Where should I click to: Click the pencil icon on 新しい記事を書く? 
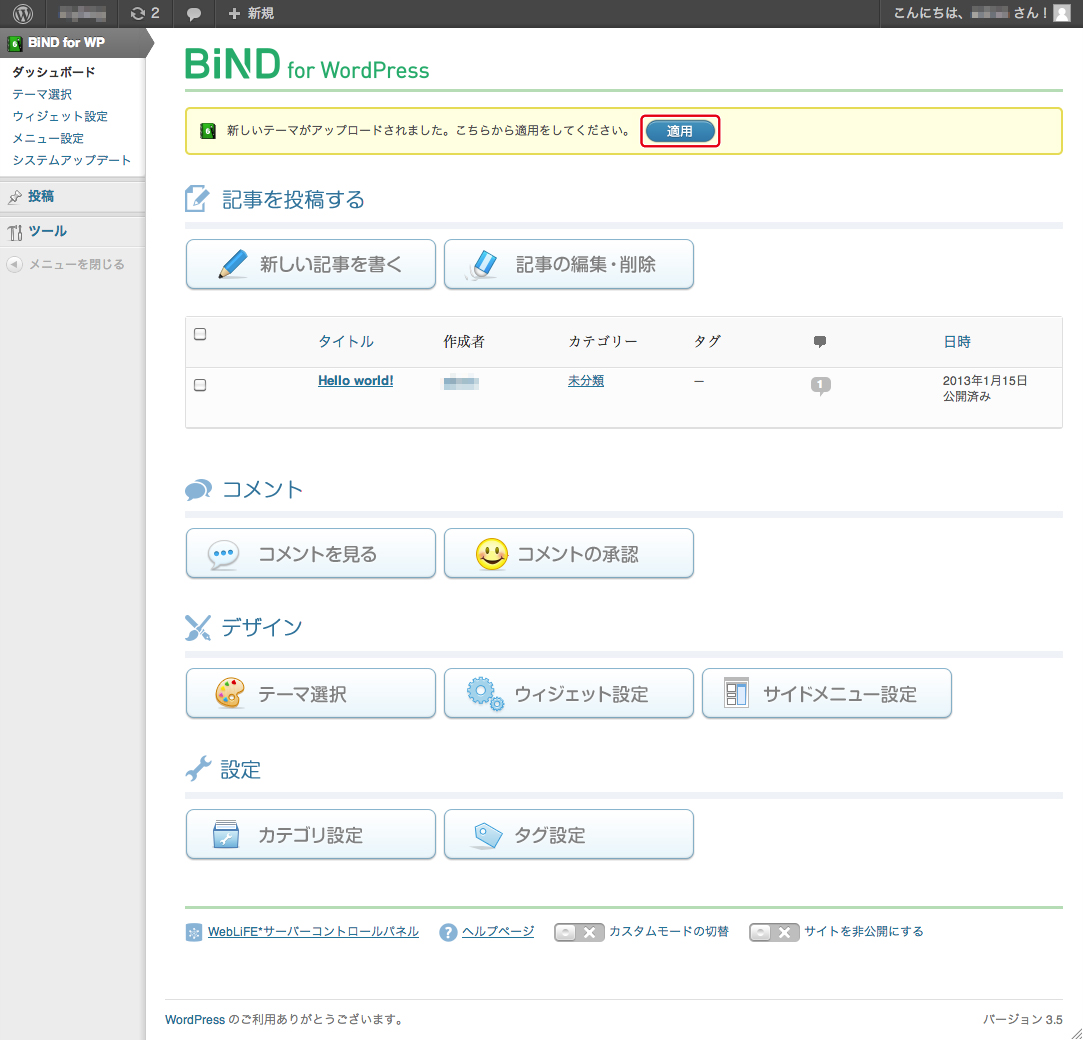click(233, 264)
